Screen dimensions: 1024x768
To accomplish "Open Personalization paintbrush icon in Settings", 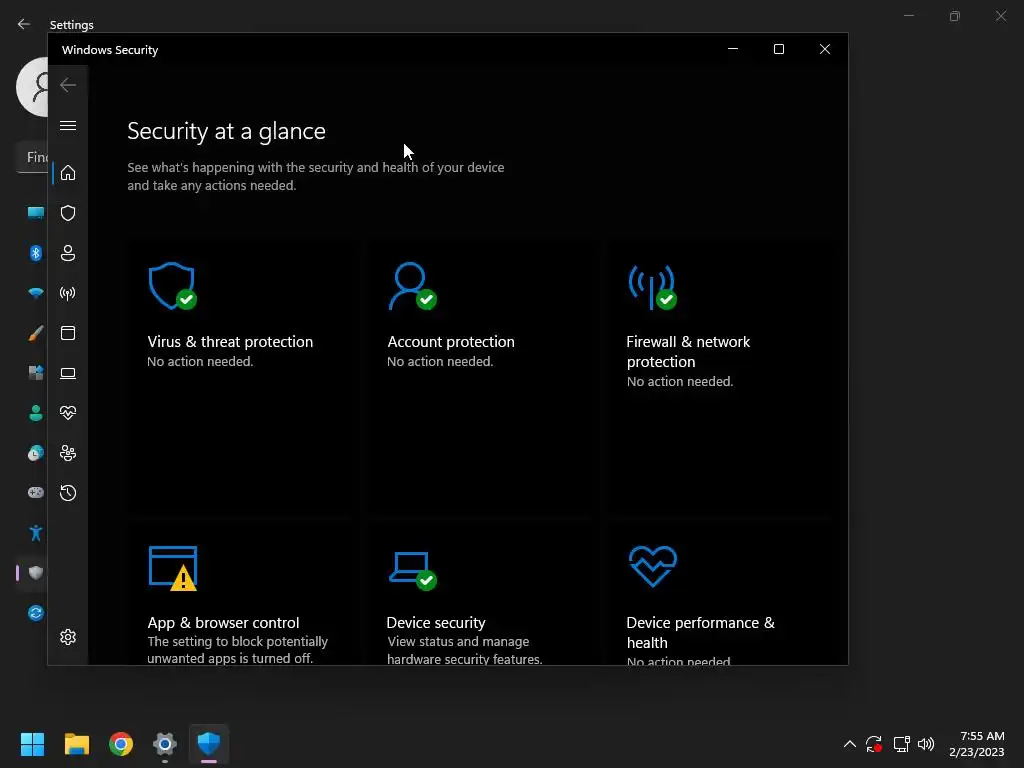I will click(36, 333).
